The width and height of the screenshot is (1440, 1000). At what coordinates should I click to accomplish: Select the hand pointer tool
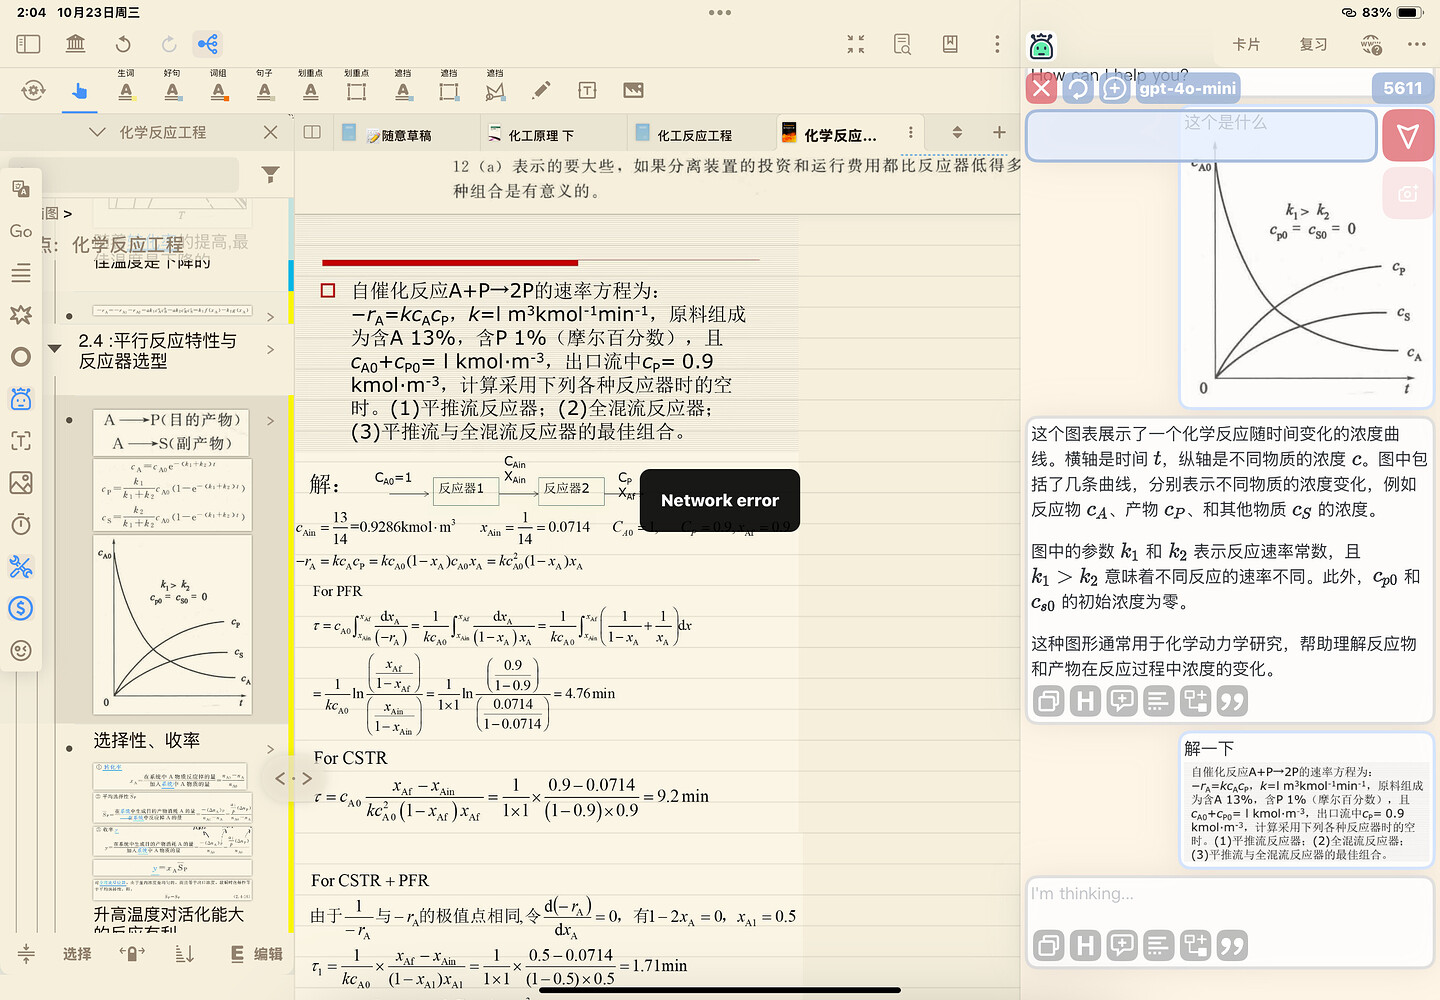(79, 91)
